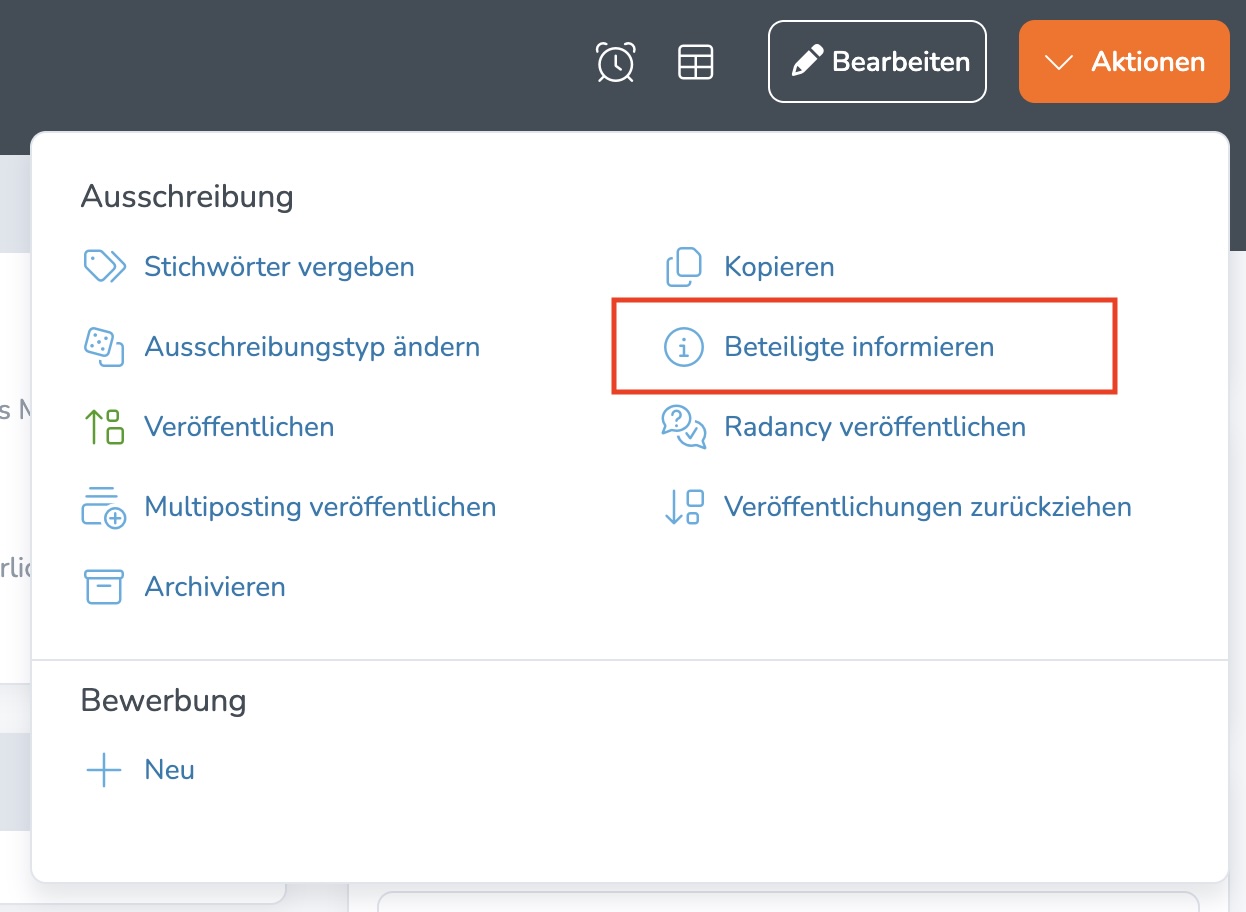Screen dimensions: 1246x912
Task: Select Archivieren menu entry
Action: 214,586
